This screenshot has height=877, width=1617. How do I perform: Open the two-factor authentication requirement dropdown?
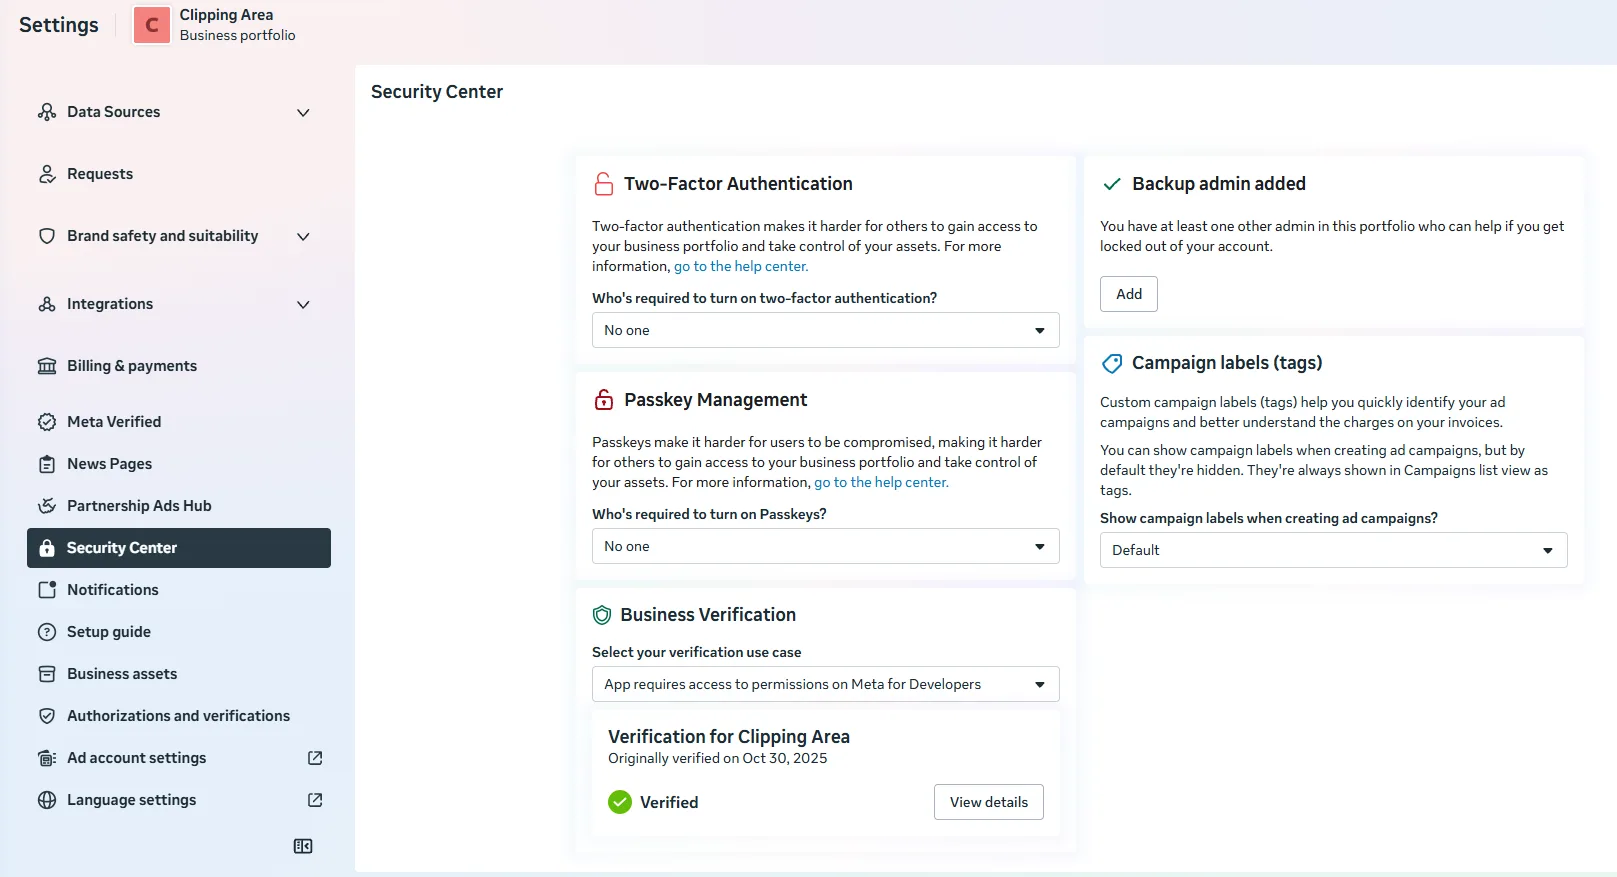826,330
